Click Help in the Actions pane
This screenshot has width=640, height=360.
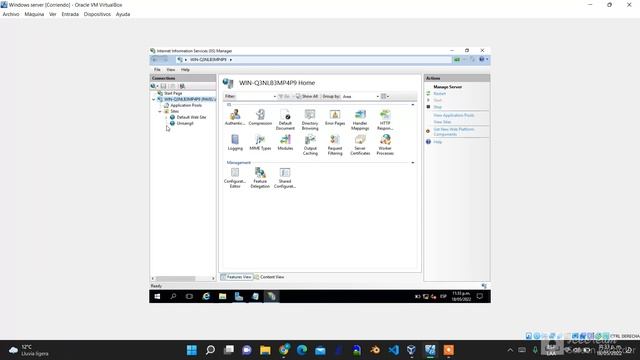click(438, 142)
